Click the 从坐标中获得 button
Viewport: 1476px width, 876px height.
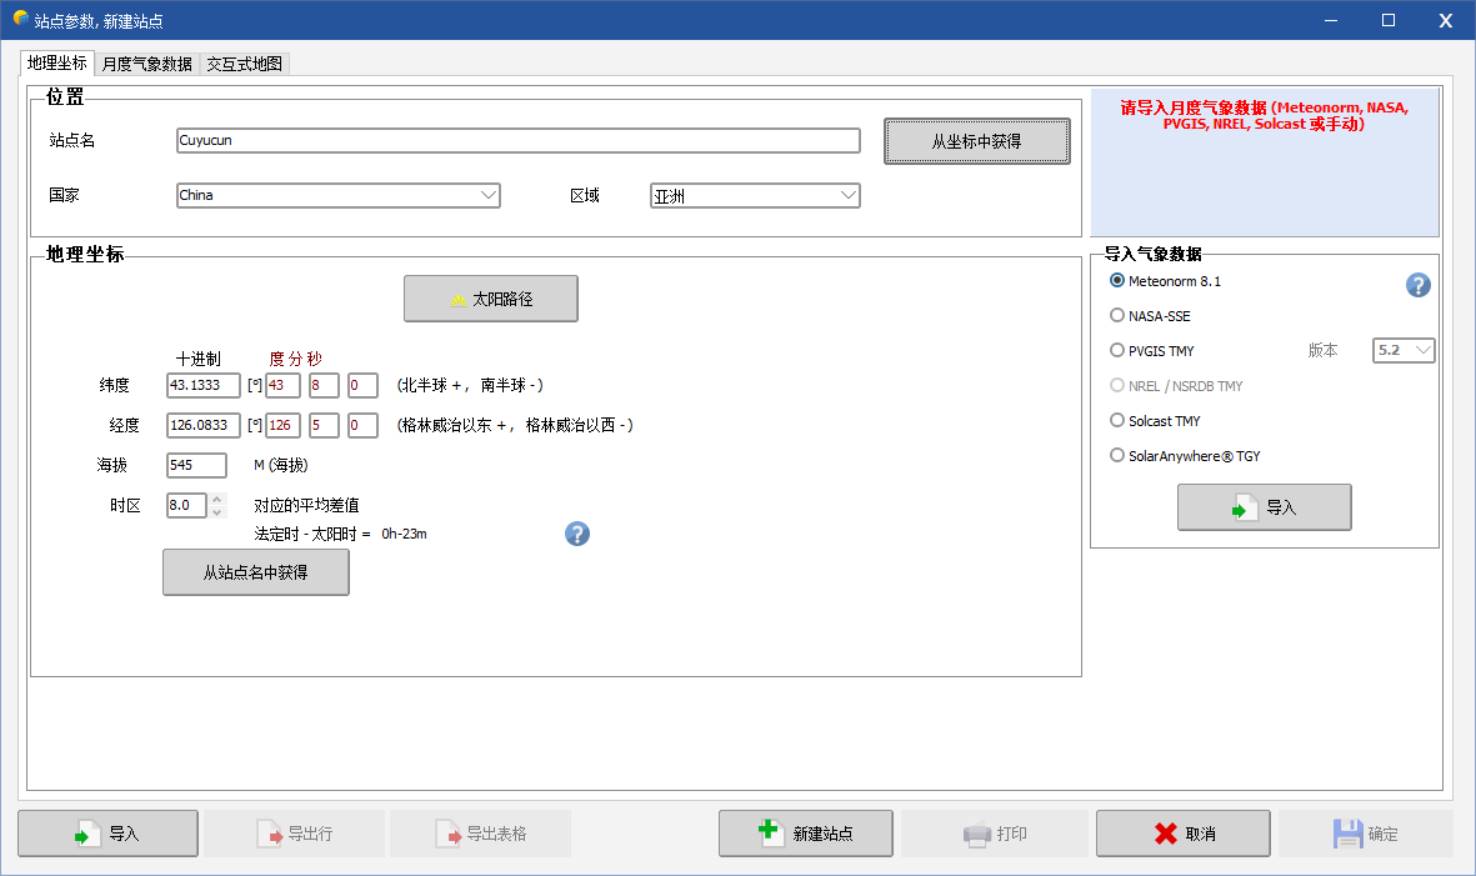(976, 141)
